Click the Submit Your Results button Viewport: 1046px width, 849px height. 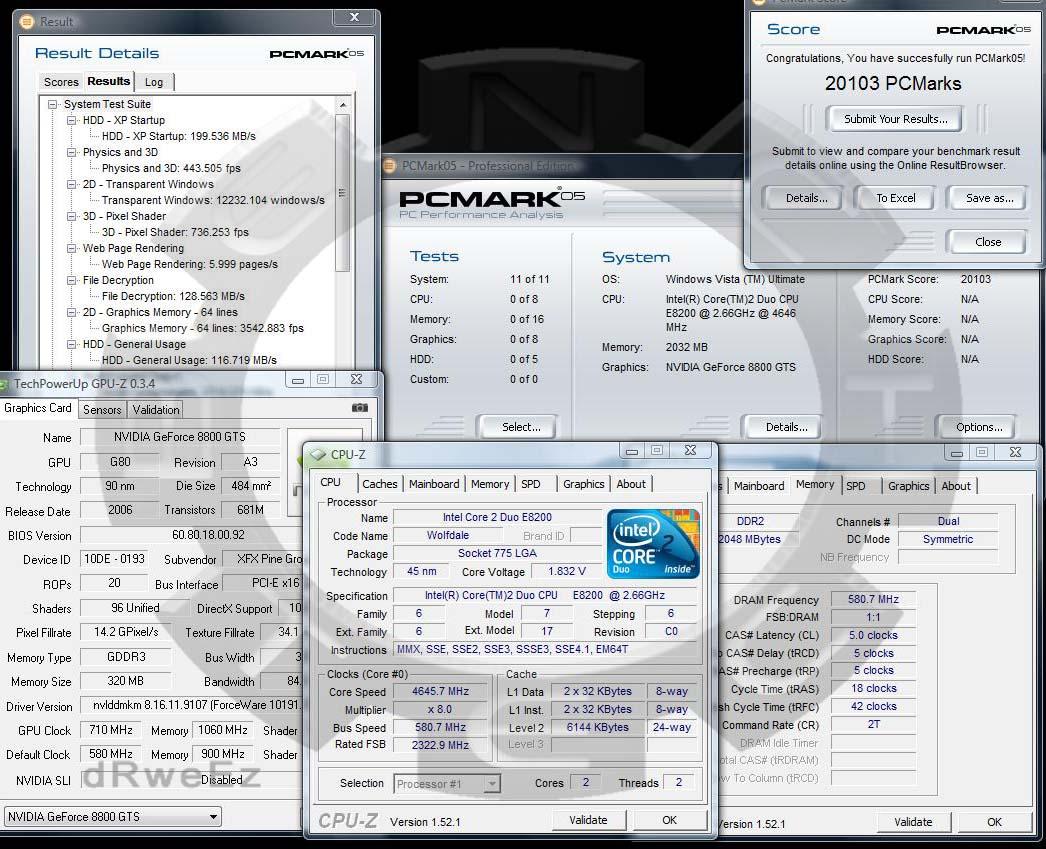895,119
